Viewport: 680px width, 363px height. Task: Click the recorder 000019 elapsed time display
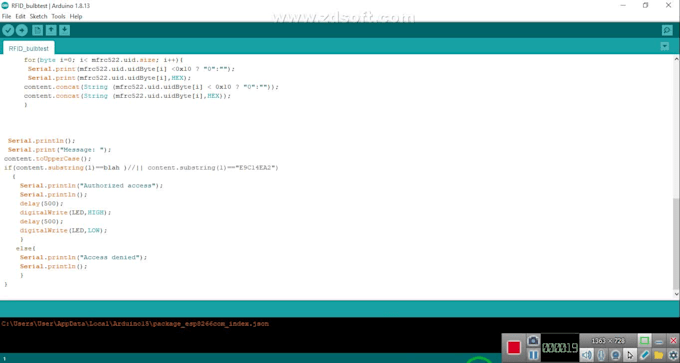pos(560,347)
